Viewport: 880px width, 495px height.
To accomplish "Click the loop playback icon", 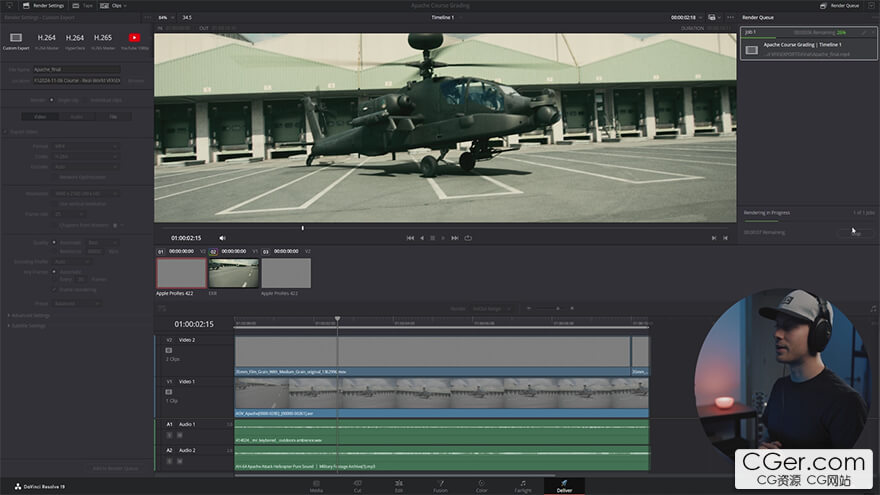I will (467, 238).
